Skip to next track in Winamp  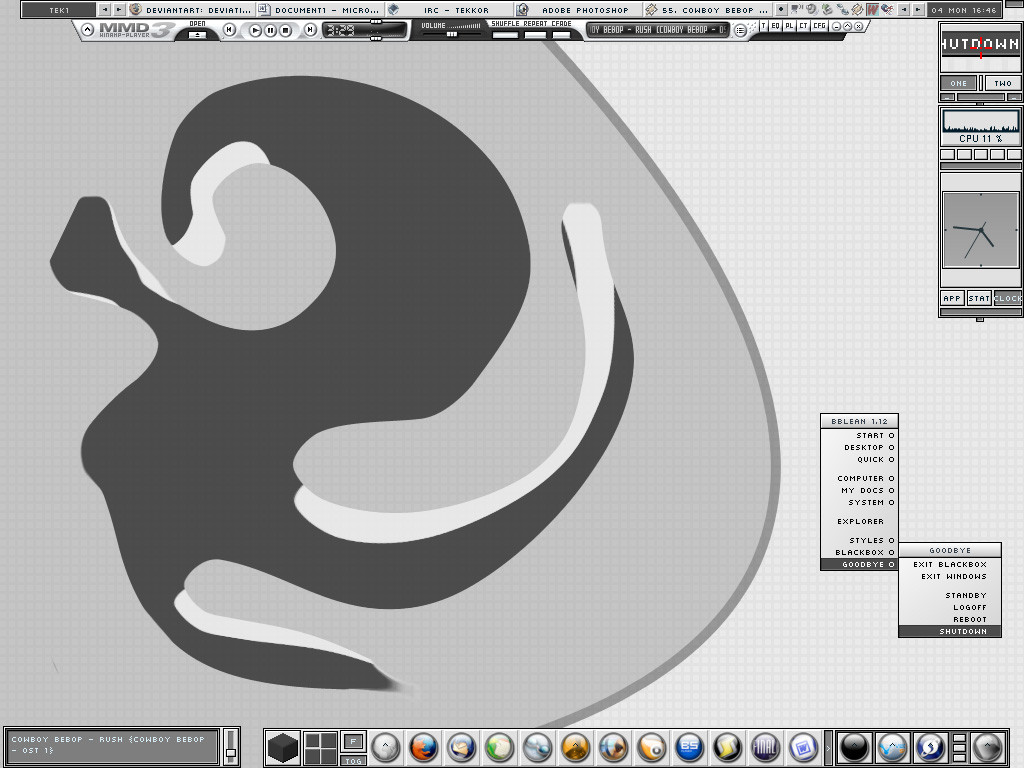tap(311, 30)
